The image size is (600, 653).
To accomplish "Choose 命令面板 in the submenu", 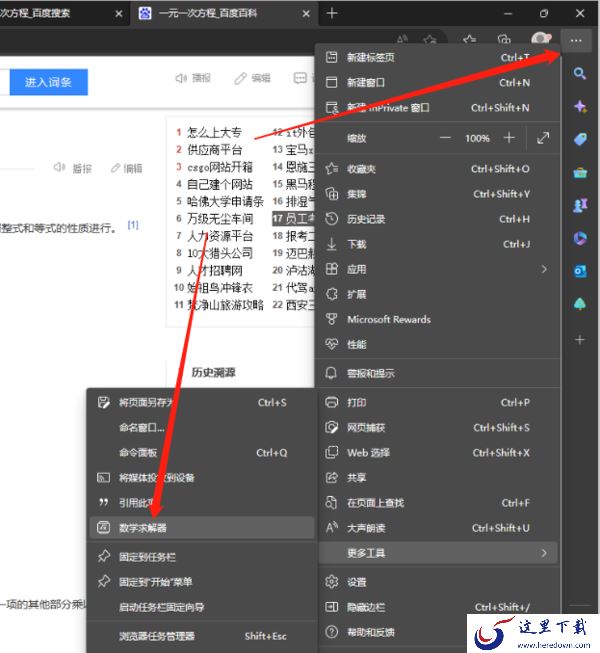I will click(x=202, y=452).
